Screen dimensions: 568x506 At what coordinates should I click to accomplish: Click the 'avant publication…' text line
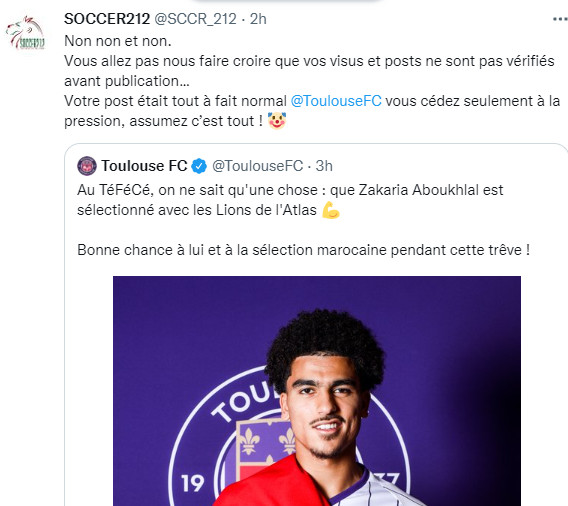point(127,81)
